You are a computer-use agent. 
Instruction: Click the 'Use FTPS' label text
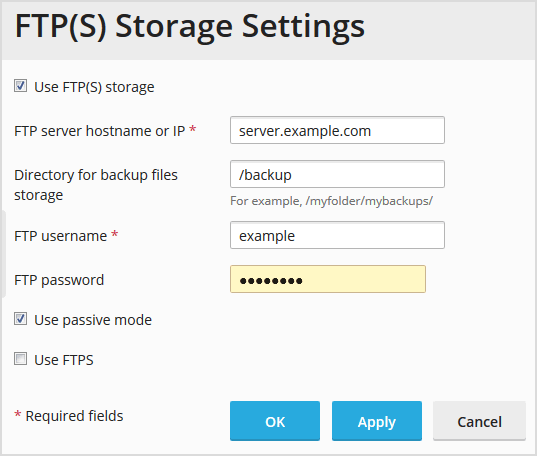coord(64,360)
